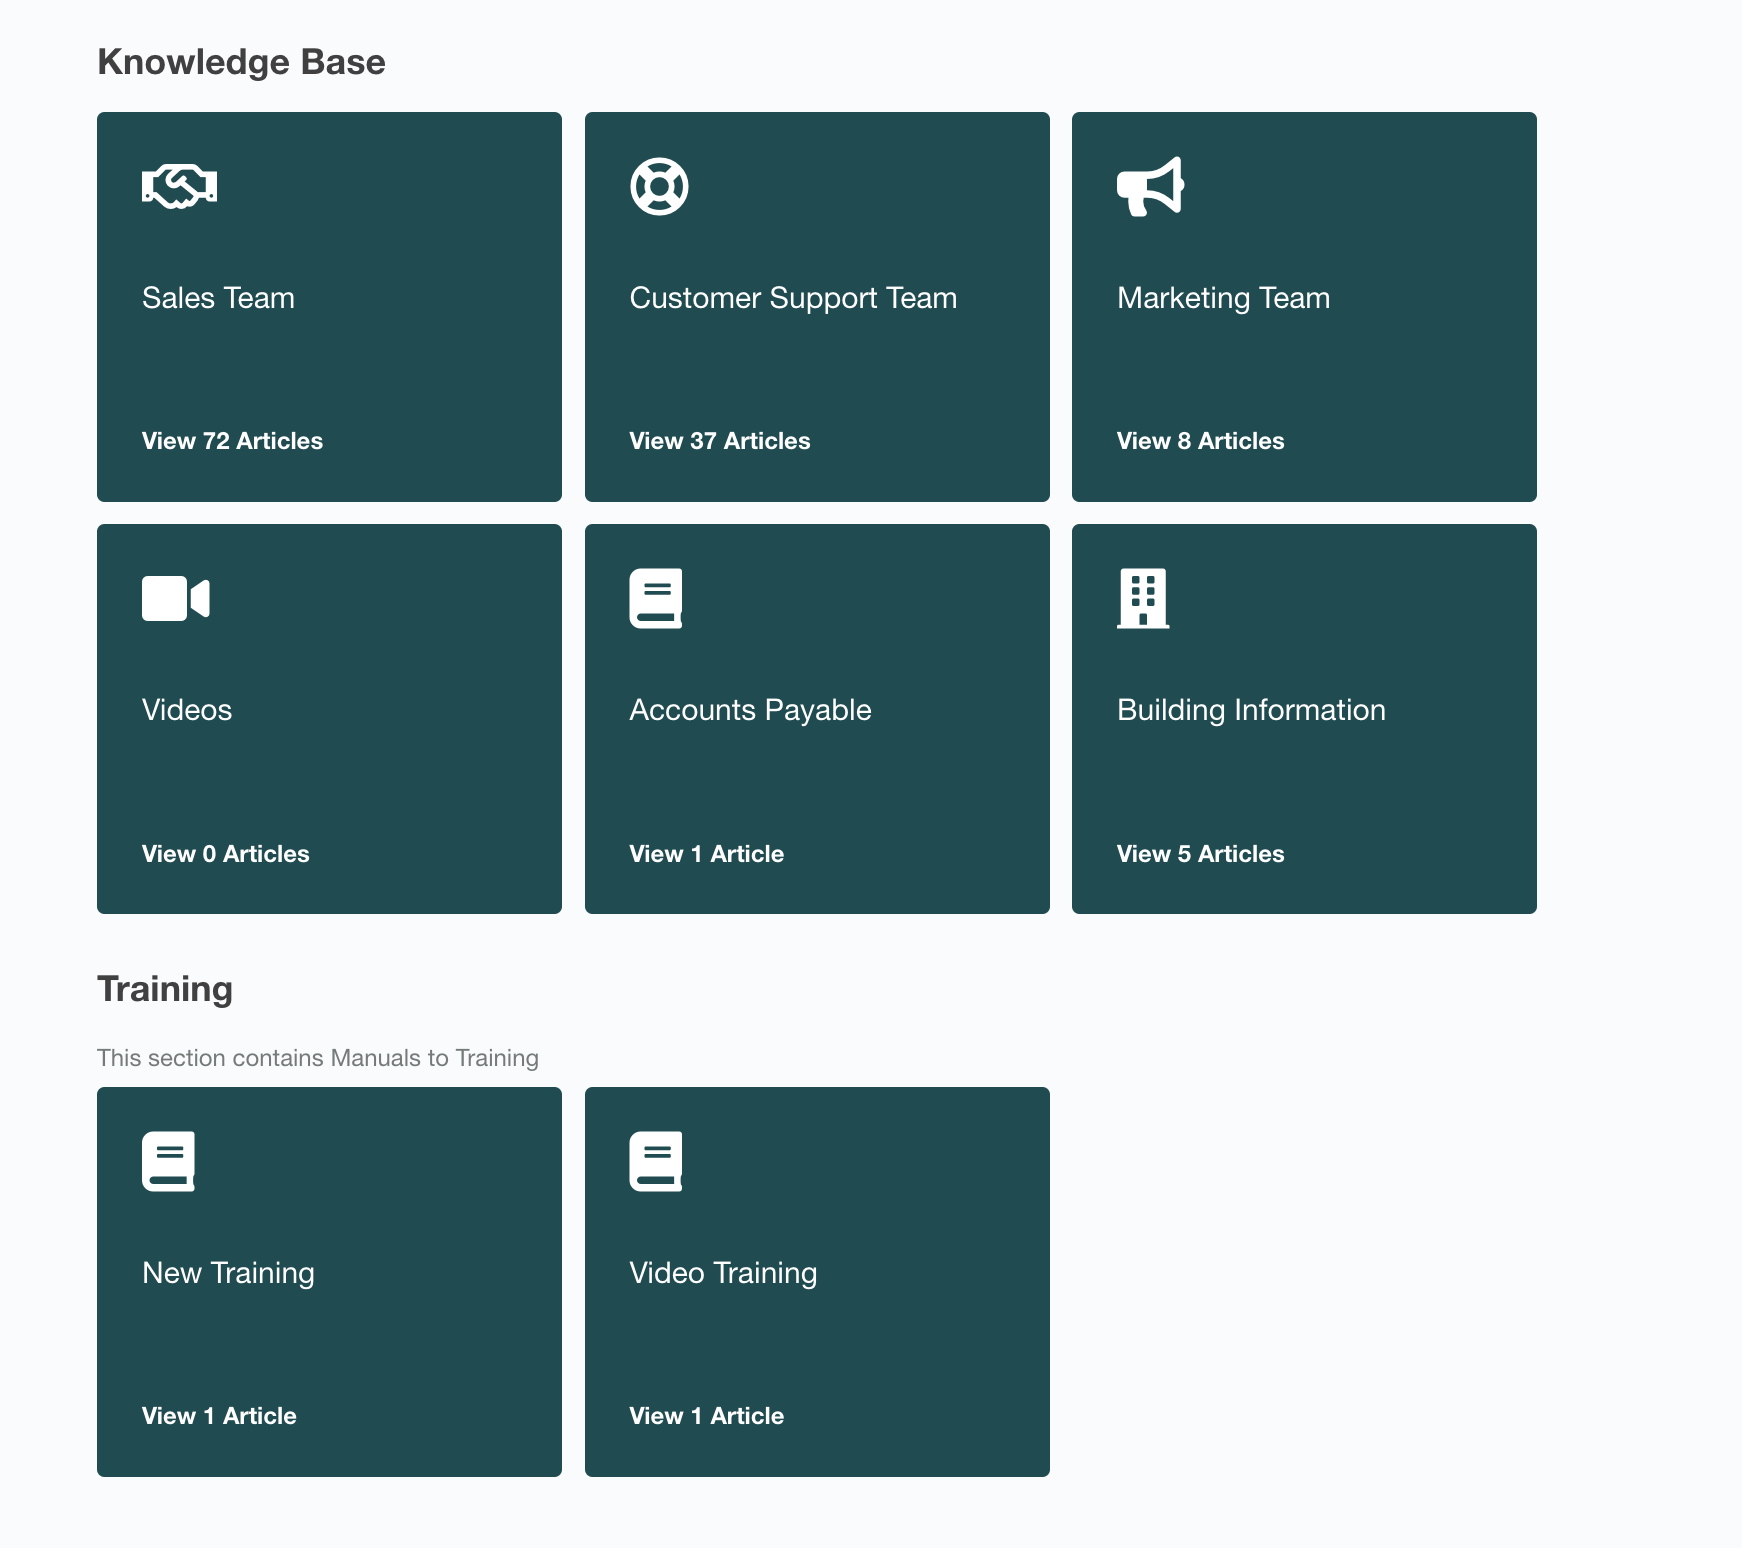Viewport: 1742px width, 1548px height.
Task: Click the video camera icon on Videos card
Action: 176,598
